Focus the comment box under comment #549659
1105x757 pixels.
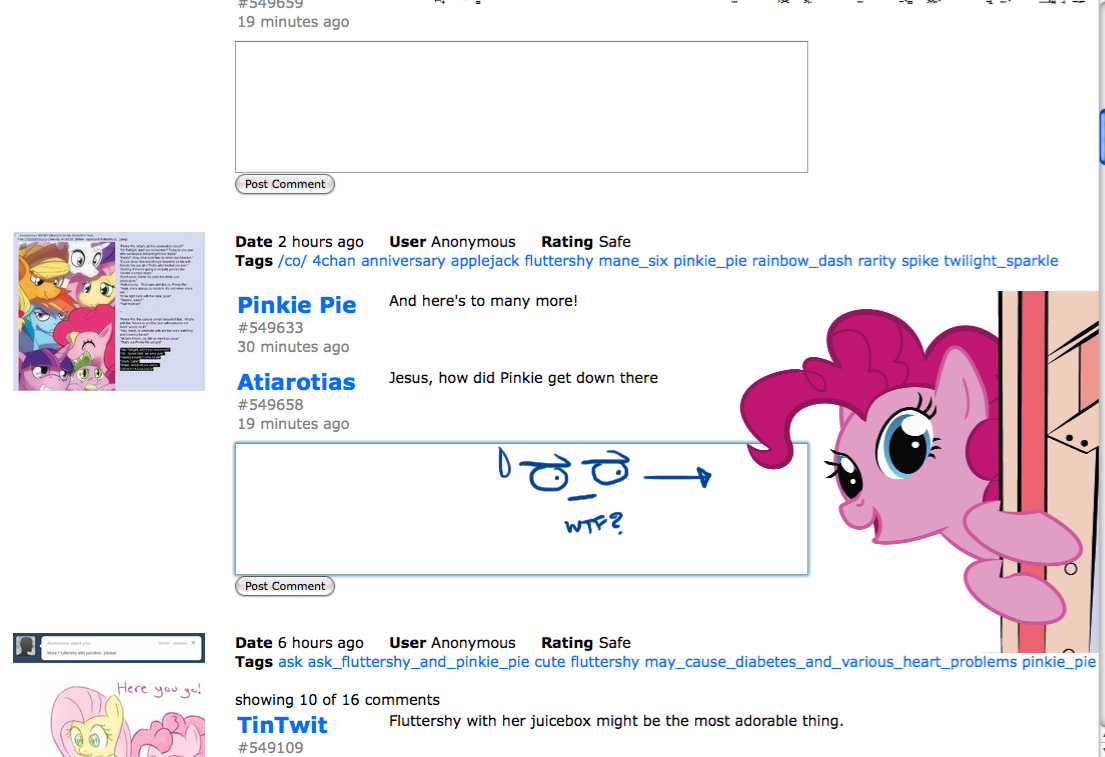[x=521, y=107]
